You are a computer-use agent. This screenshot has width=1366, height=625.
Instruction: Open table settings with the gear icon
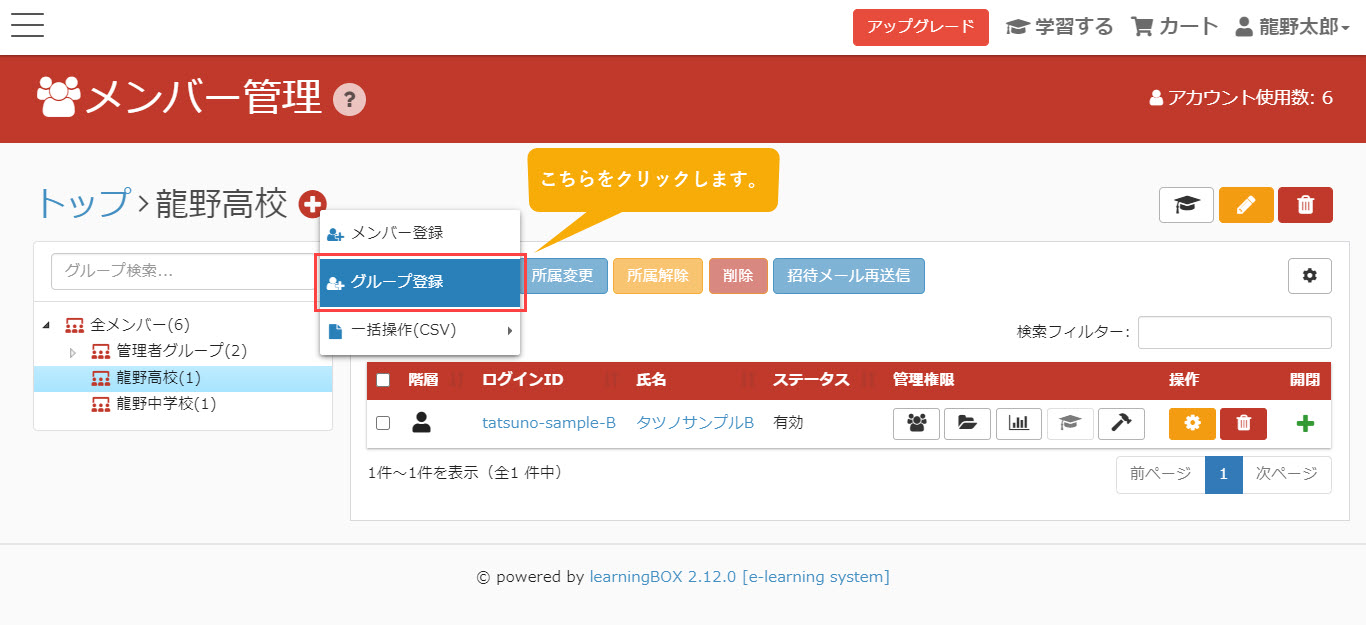click(1309, 276)
